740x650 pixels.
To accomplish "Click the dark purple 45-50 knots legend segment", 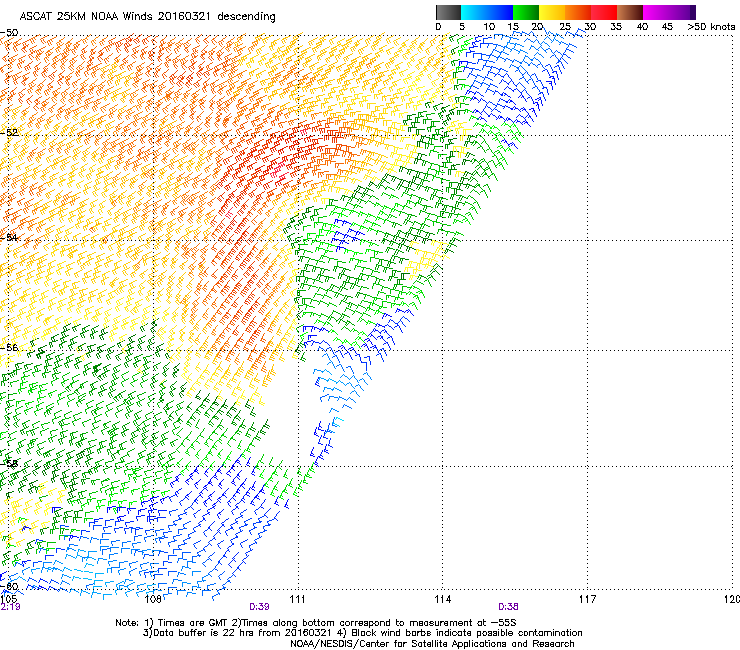I will pos(682,12).
